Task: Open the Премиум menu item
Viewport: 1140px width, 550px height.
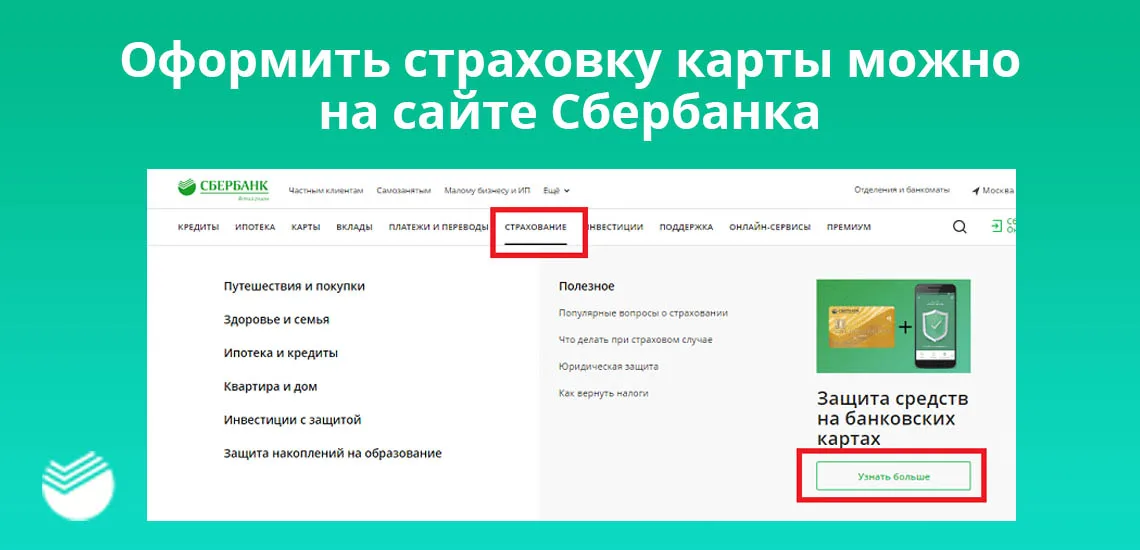Action: (x=848, y=227)
